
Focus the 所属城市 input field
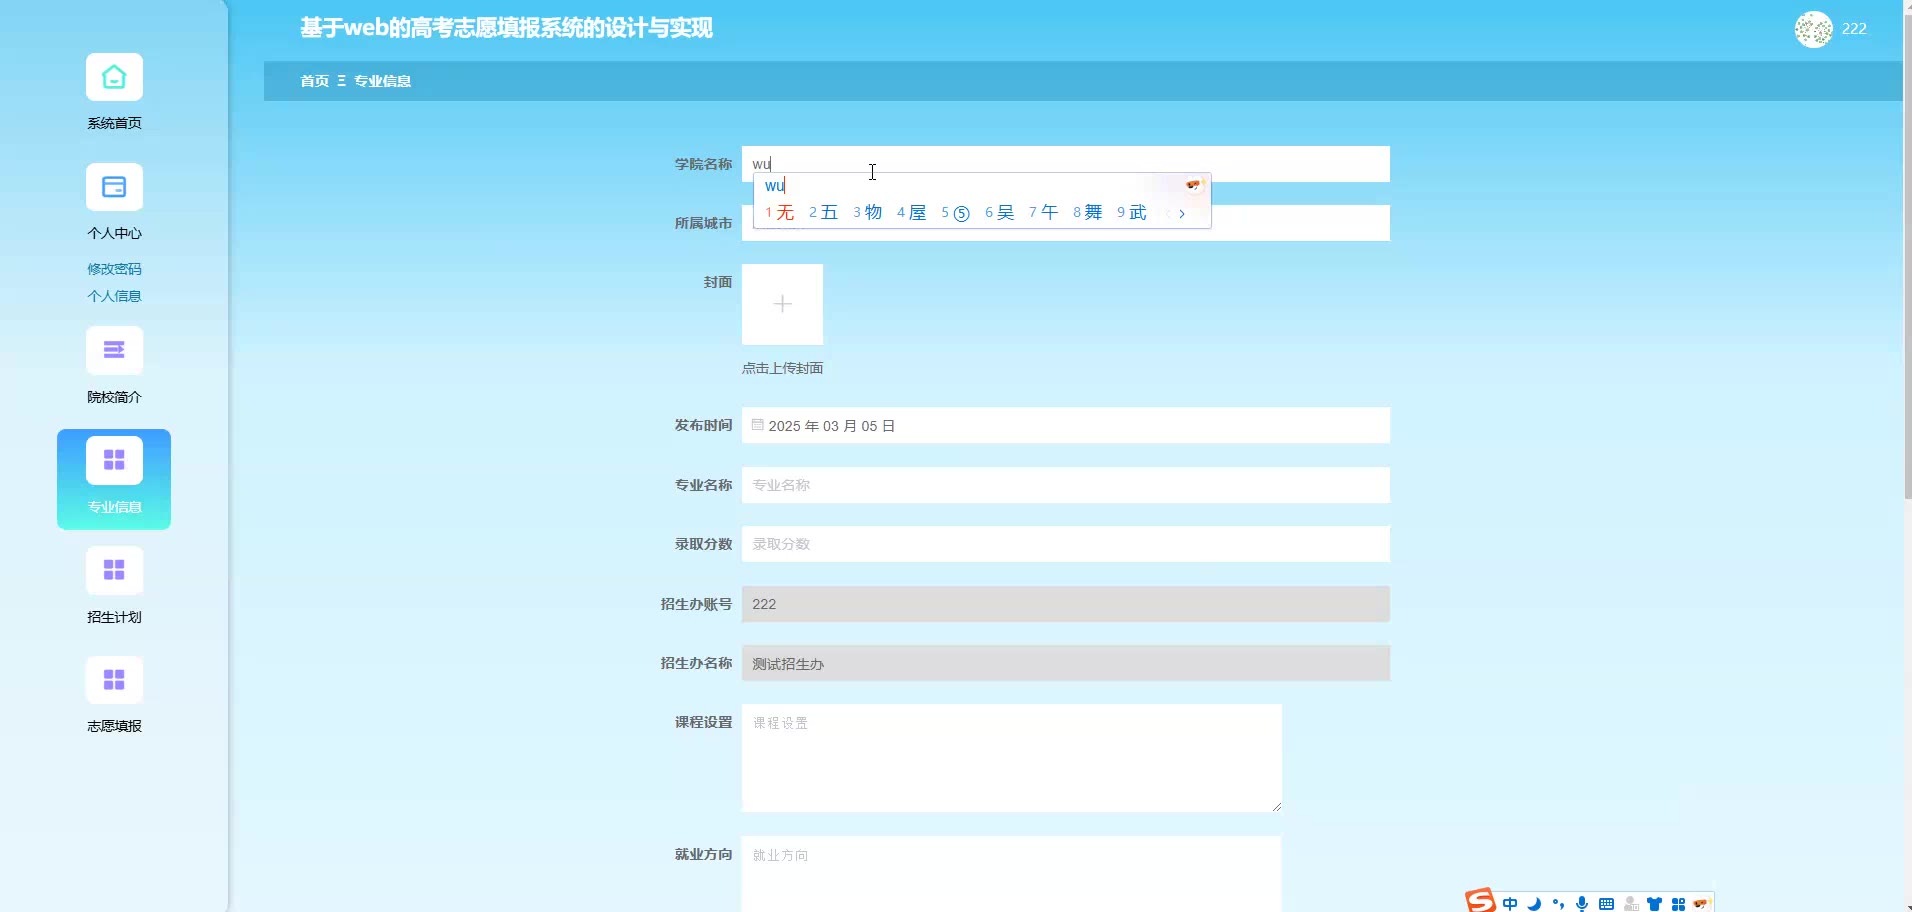1066,223
